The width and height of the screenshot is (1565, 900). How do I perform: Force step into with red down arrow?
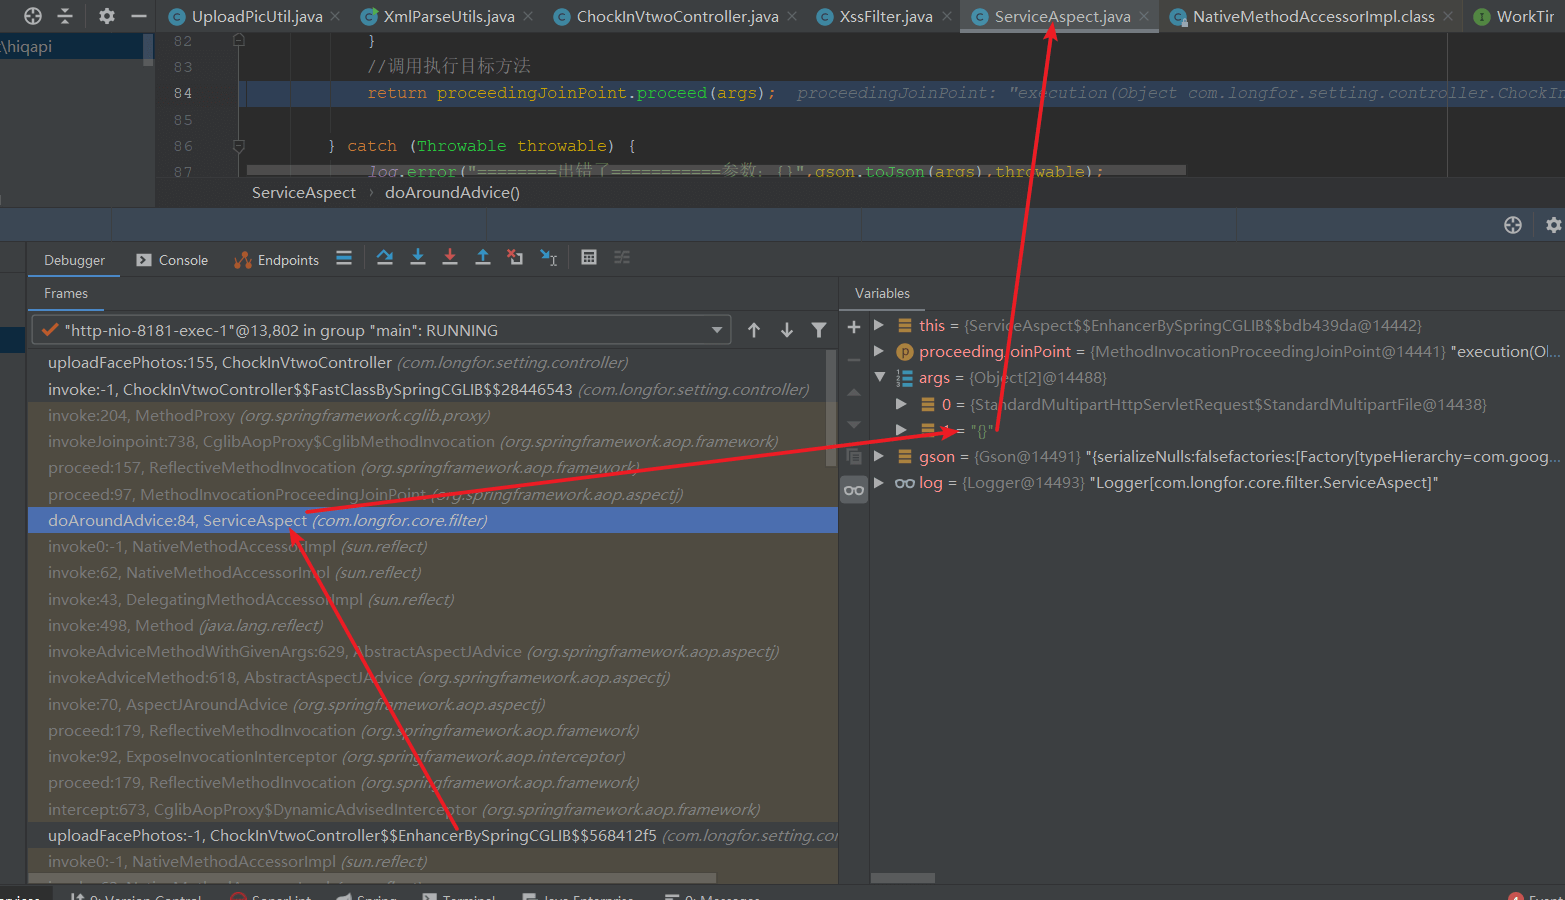pyautogui.click(x=450, y=258)
